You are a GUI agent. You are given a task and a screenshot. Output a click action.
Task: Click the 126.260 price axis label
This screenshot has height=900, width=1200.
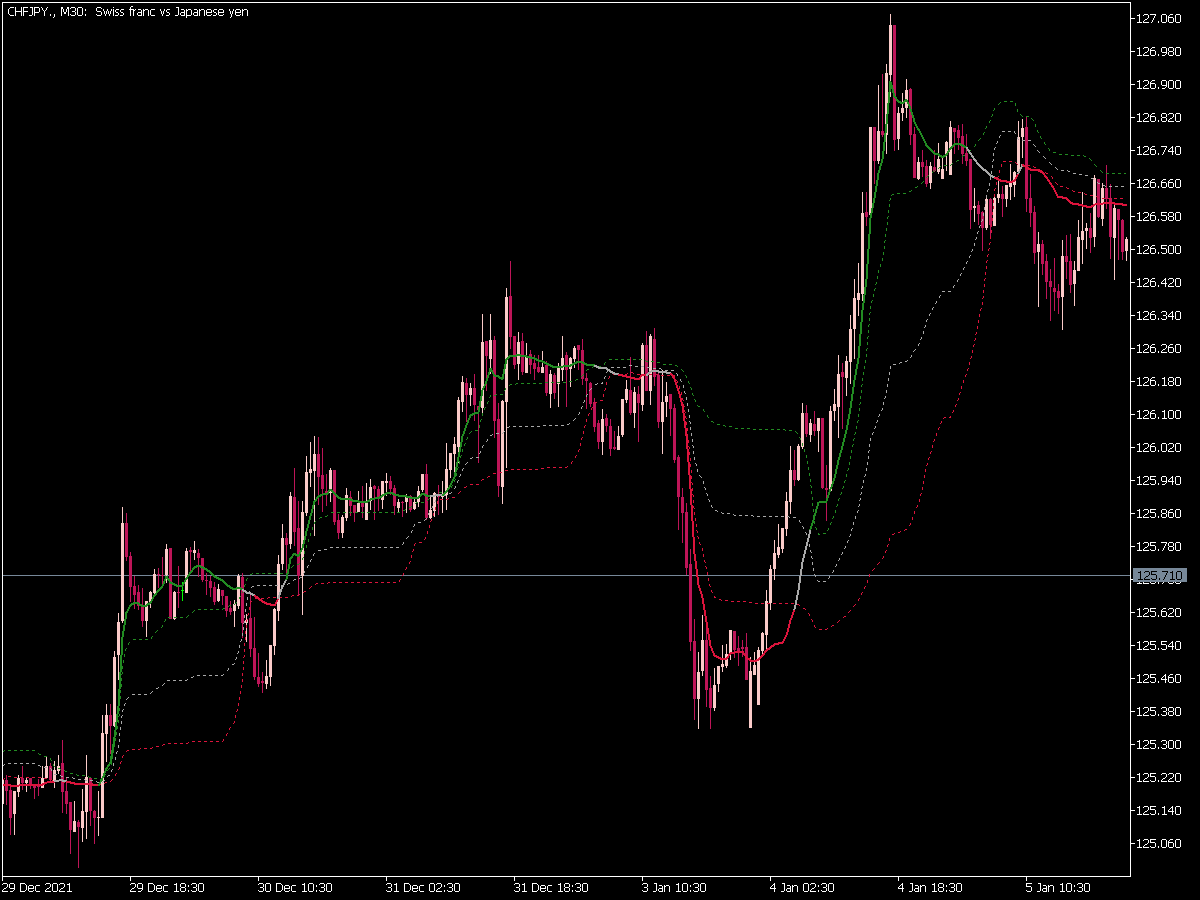click(1158, 349)
